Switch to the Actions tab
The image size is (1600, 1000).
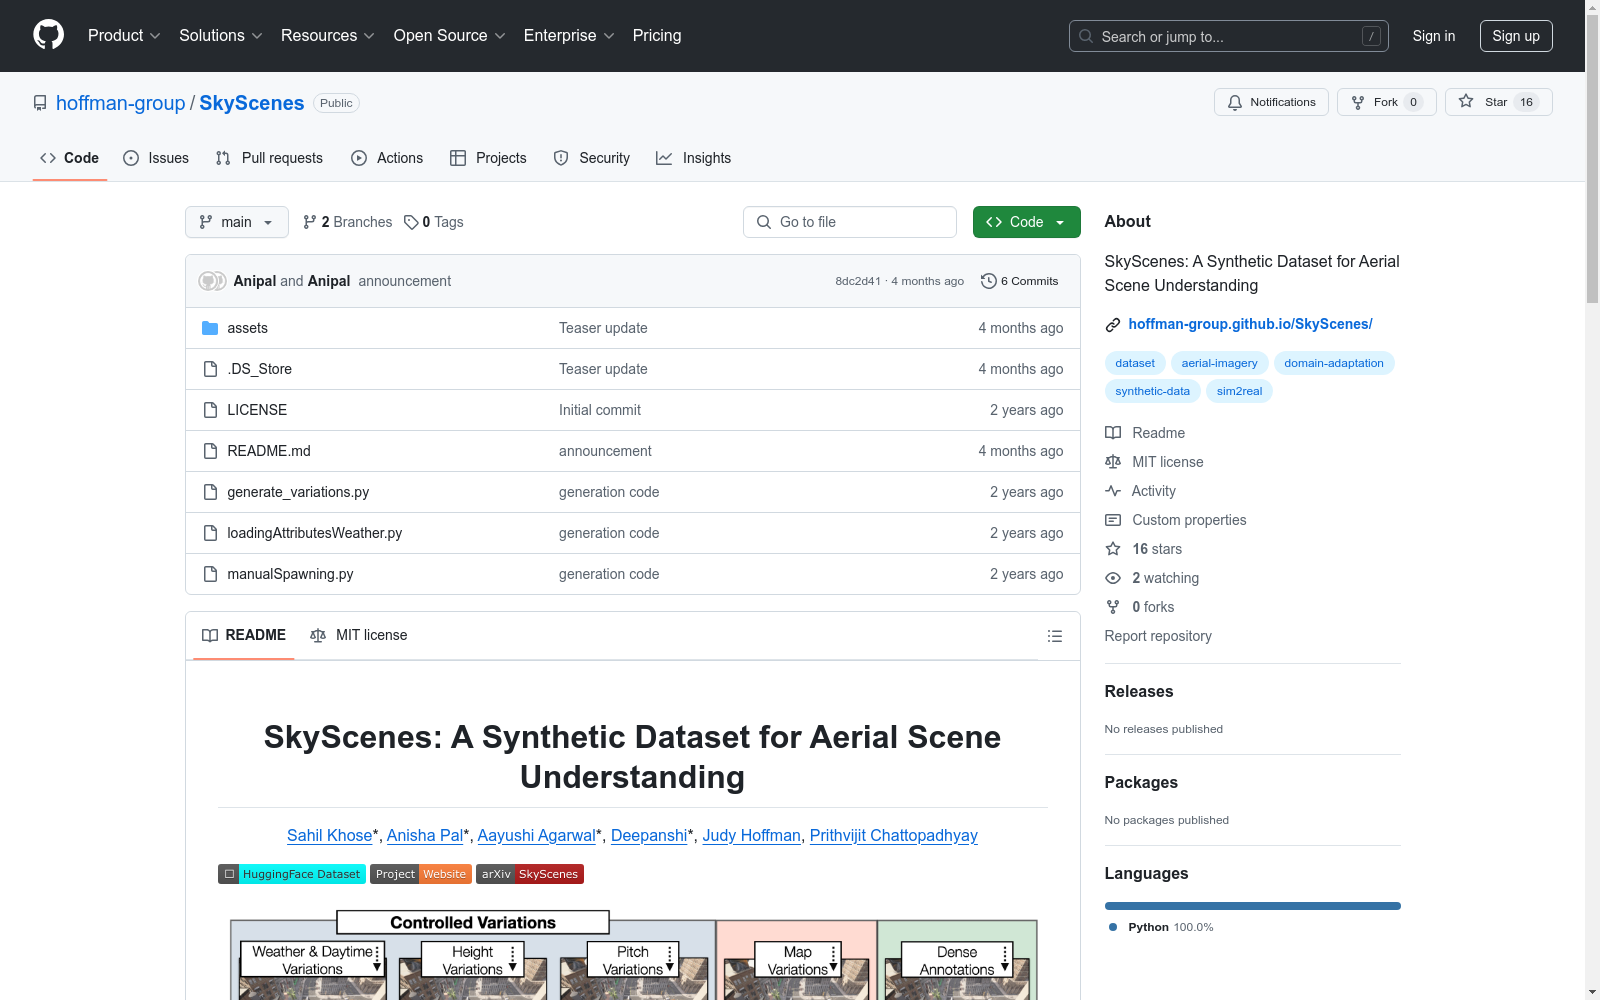point(387,158)
